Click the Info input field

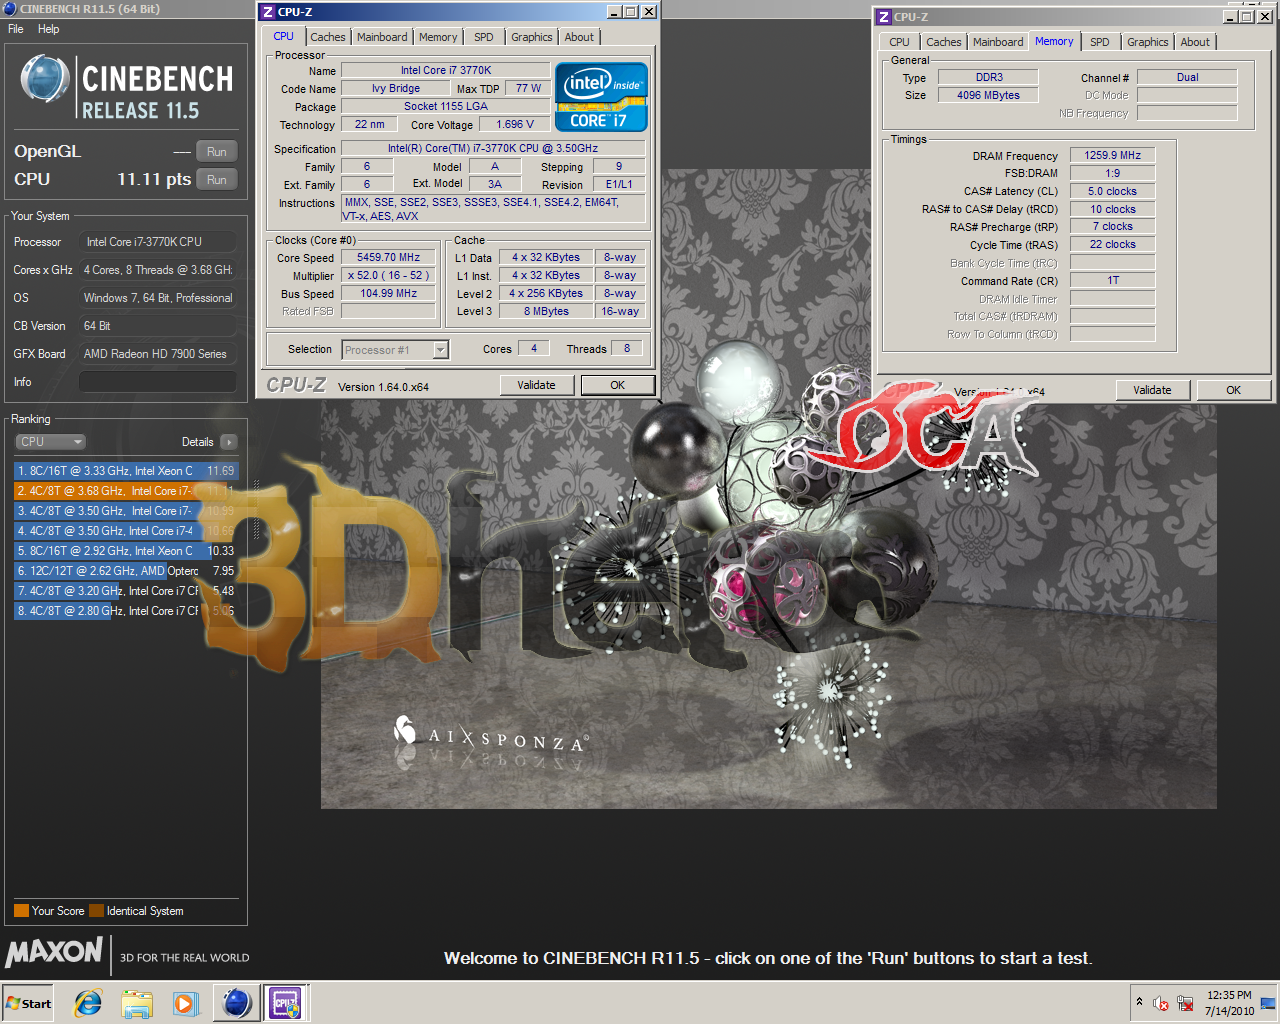pos(158,382)
